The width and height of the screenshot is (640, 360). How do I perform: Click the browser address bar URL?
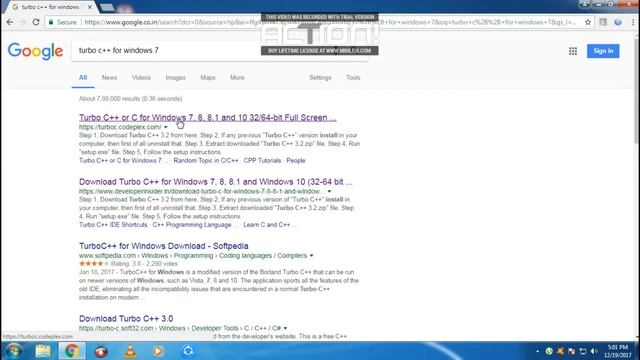tap(330, 22)
